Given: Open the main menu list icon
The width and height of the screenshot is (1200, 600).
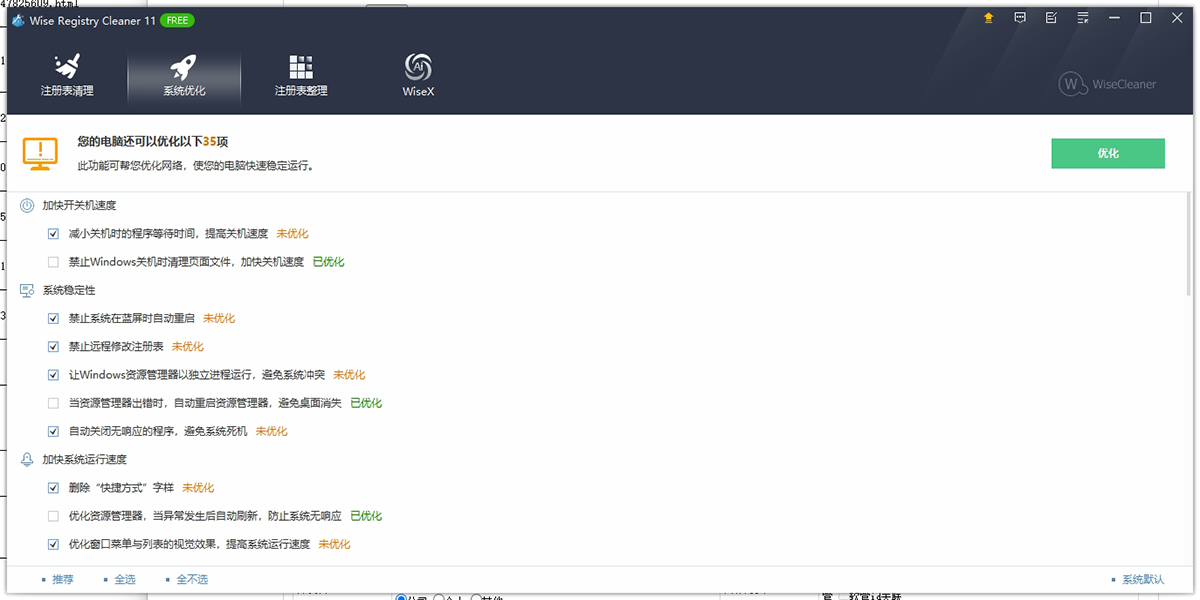Looking at the screenshot, I should [x=1083, y=18].
